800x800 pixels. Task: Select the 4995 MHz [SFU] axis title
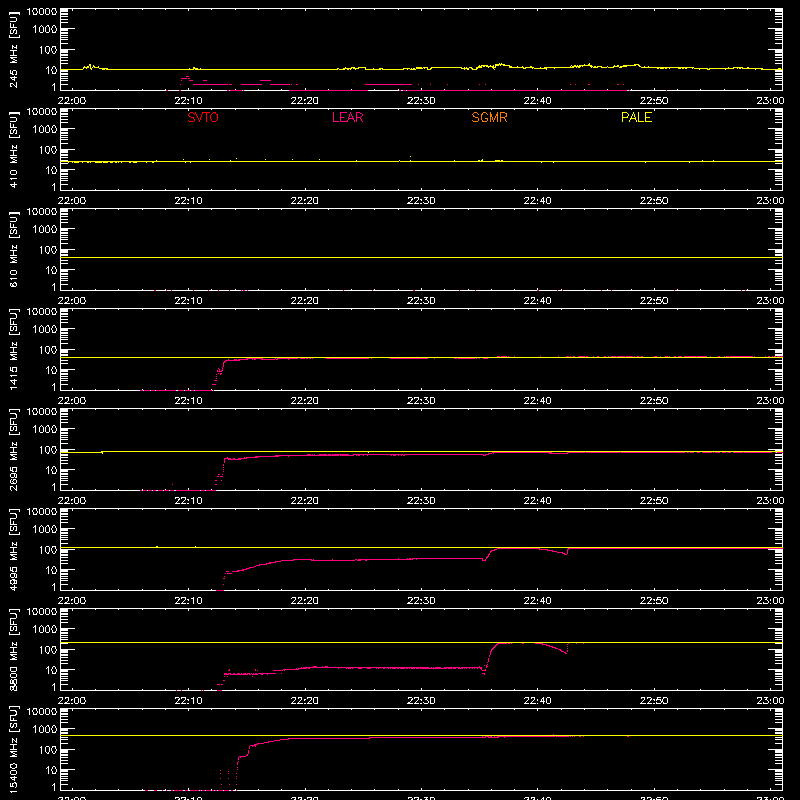pyautogui.click(x=14, y=549)
